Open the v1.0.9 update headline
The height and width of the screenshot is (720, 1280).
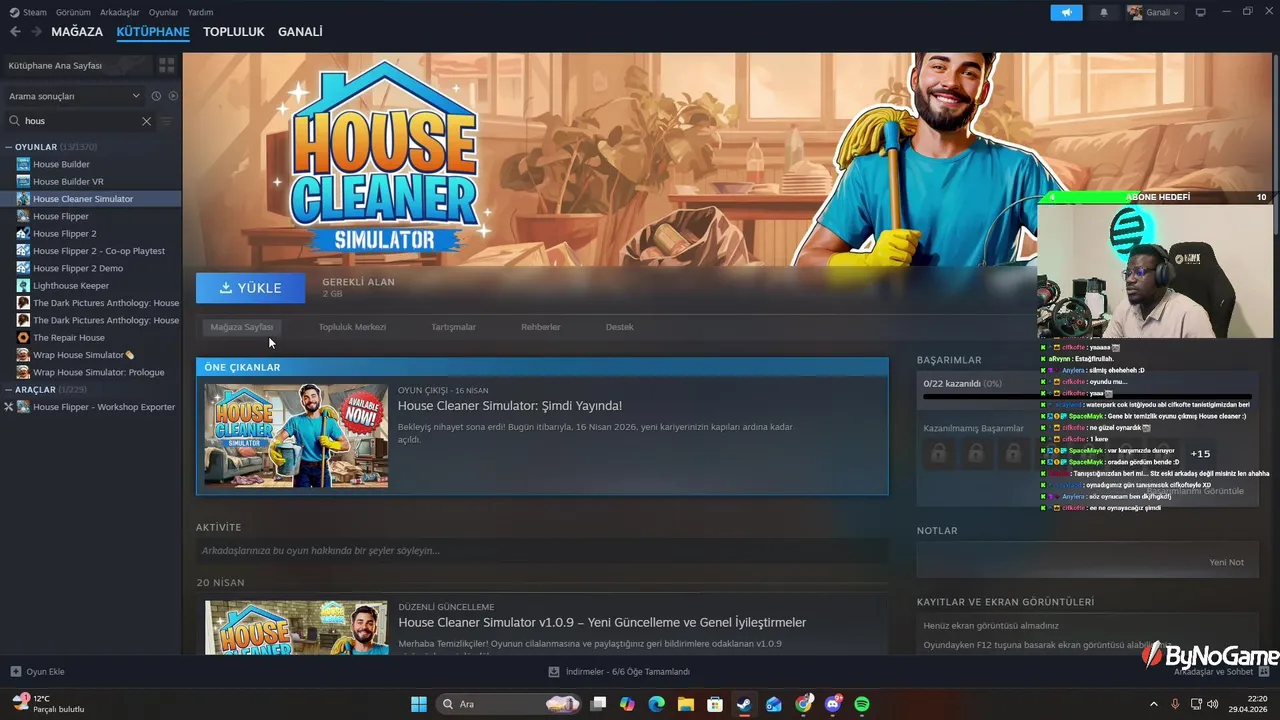(602, 622)
